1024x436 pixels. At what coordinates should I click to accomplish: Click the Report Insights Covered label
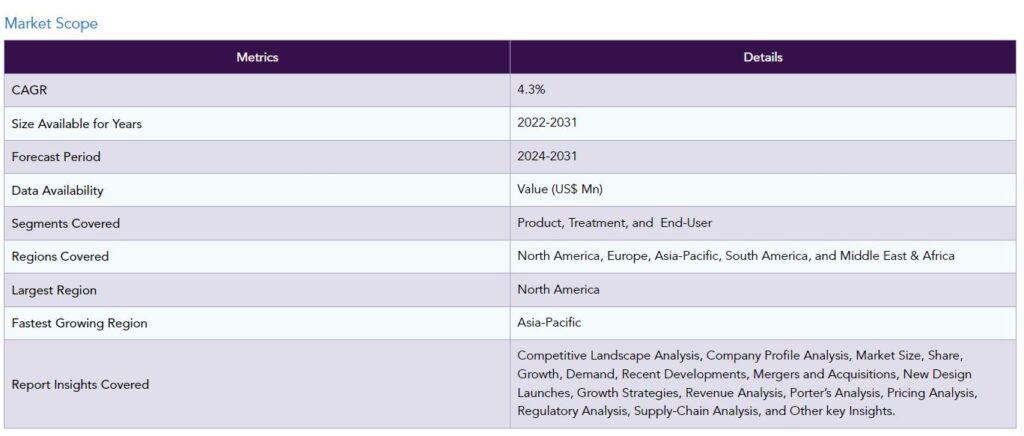(x=80, y=384)
